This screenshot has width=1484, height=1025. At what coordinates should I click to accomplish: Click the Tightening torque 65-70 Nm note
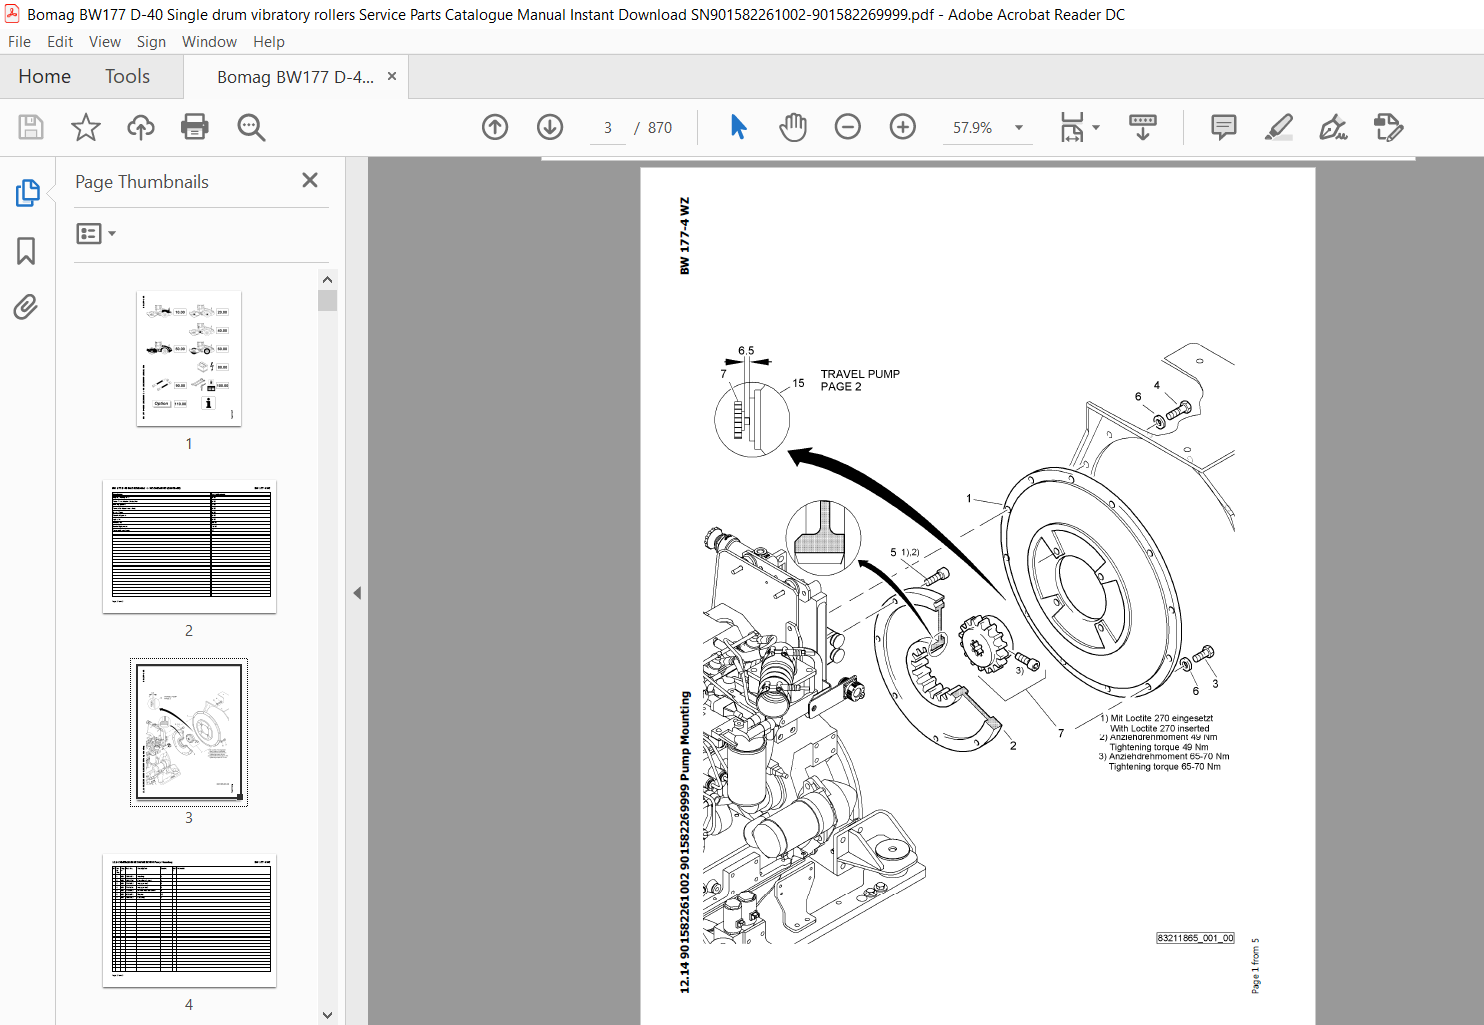1164,767
